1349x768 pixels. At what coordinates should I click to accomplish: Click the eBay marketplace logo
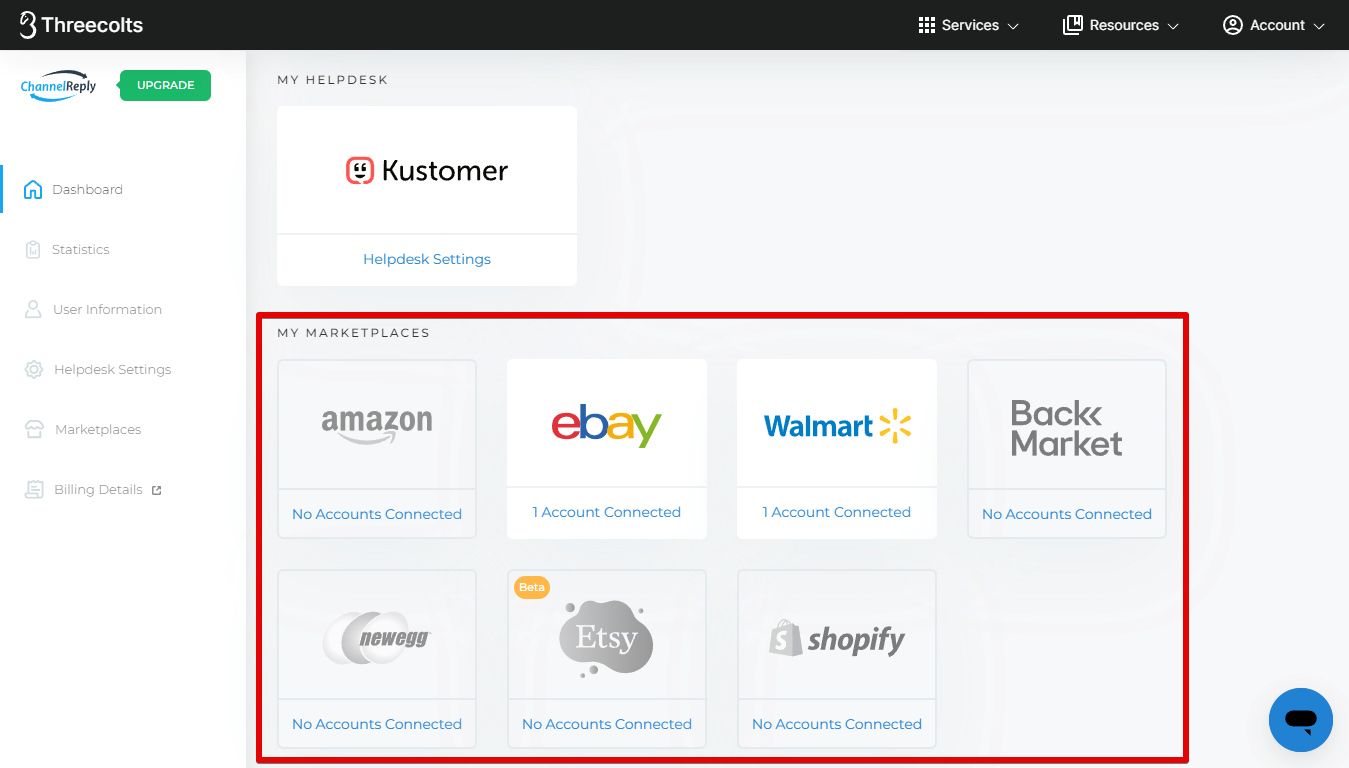607,425
